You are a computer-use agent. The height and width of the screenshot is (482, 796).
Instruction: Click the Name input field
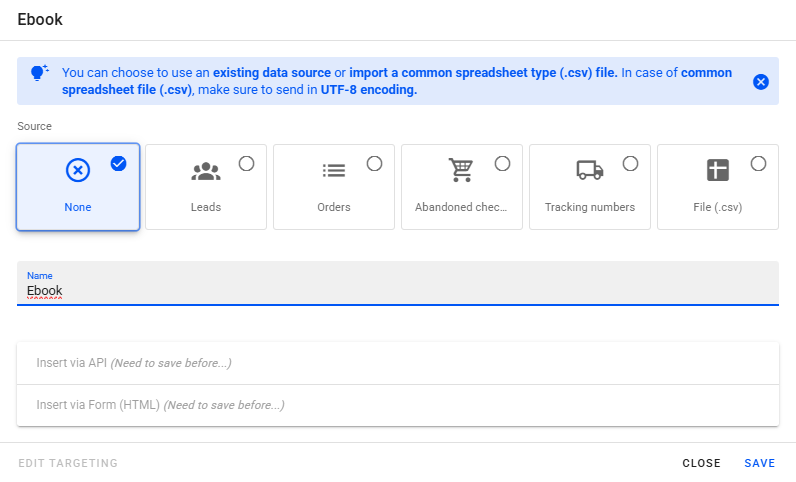pyautogui.click(x=398, y=291)
